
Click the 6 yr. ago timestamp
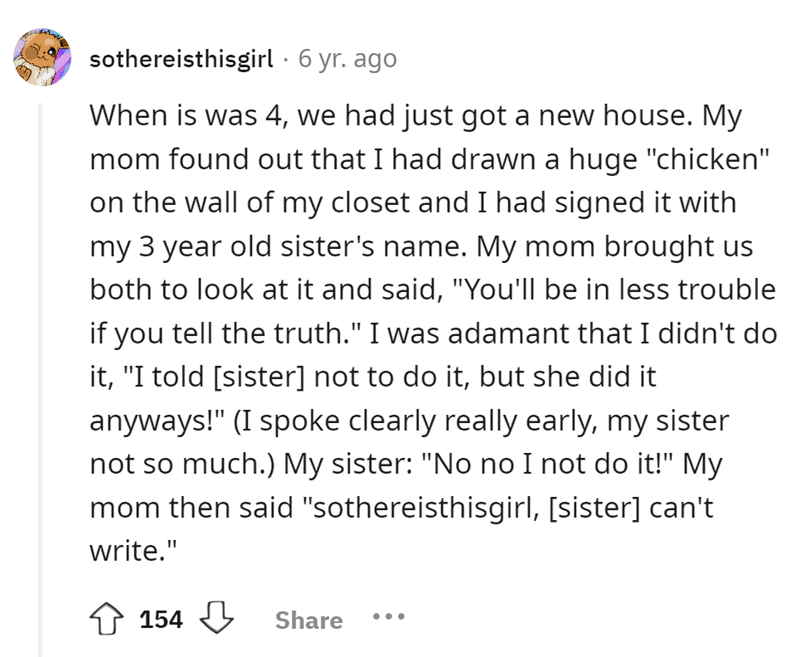[346, 58]
